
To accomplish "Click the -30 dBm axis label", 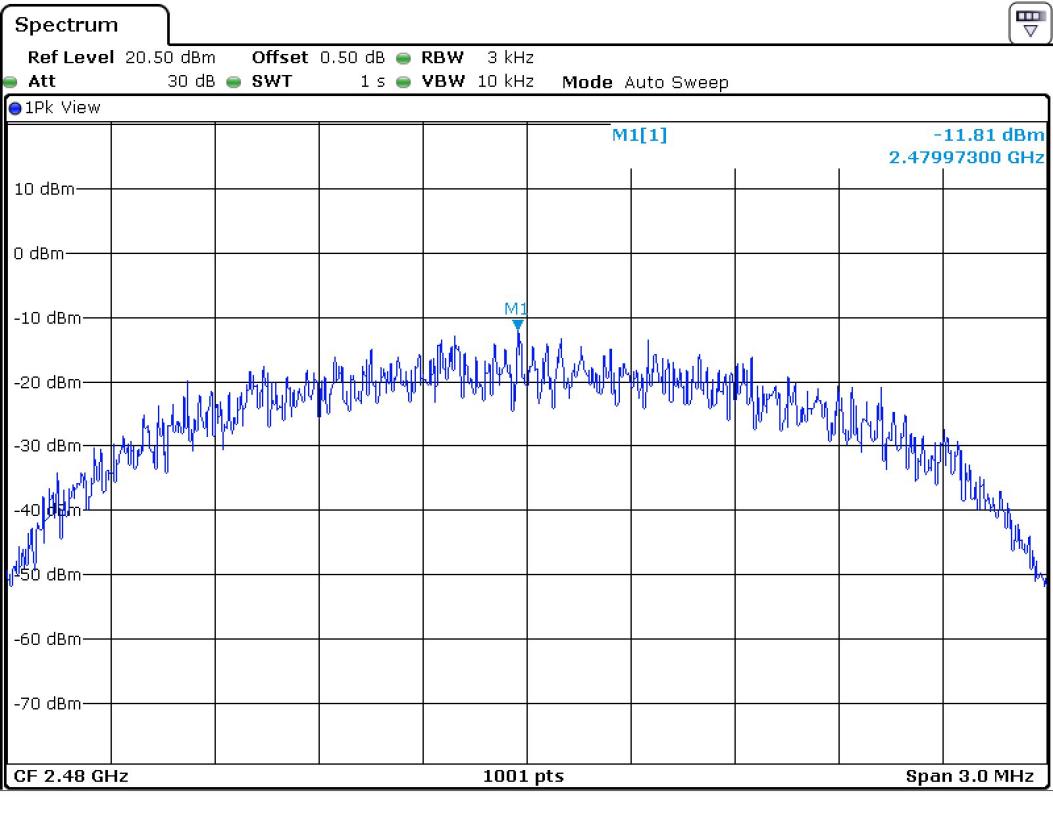I will pyautogui.click(x=47, y=446).
